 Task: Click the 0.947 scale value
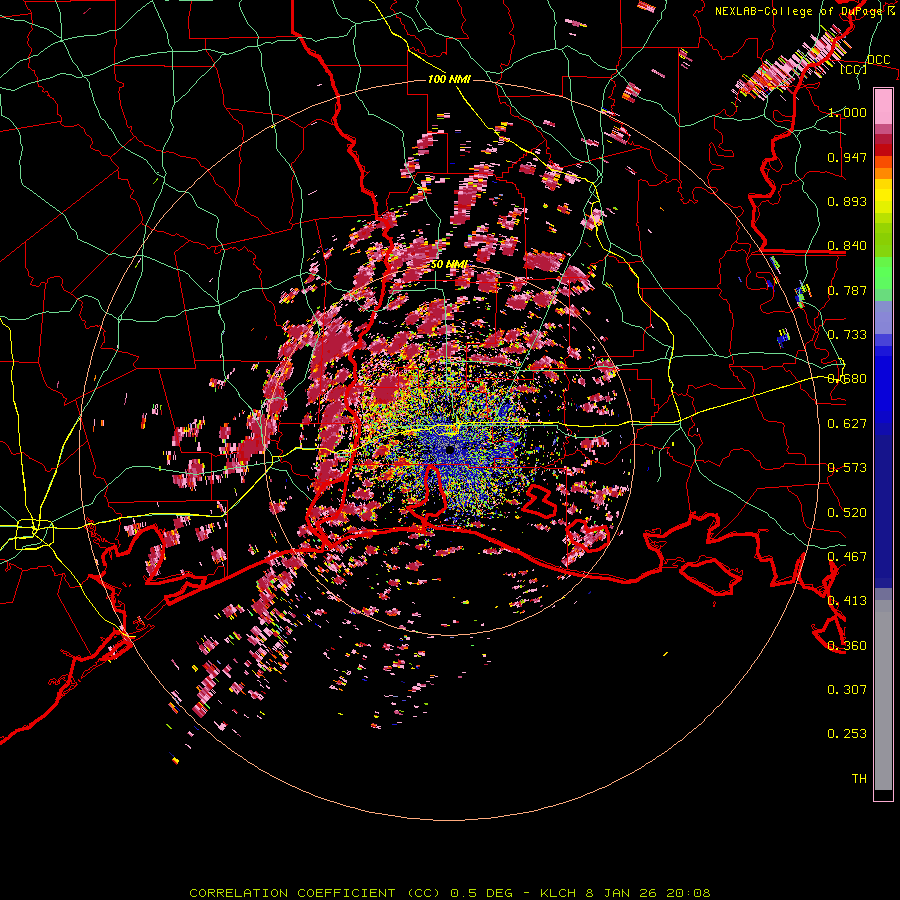847,157
